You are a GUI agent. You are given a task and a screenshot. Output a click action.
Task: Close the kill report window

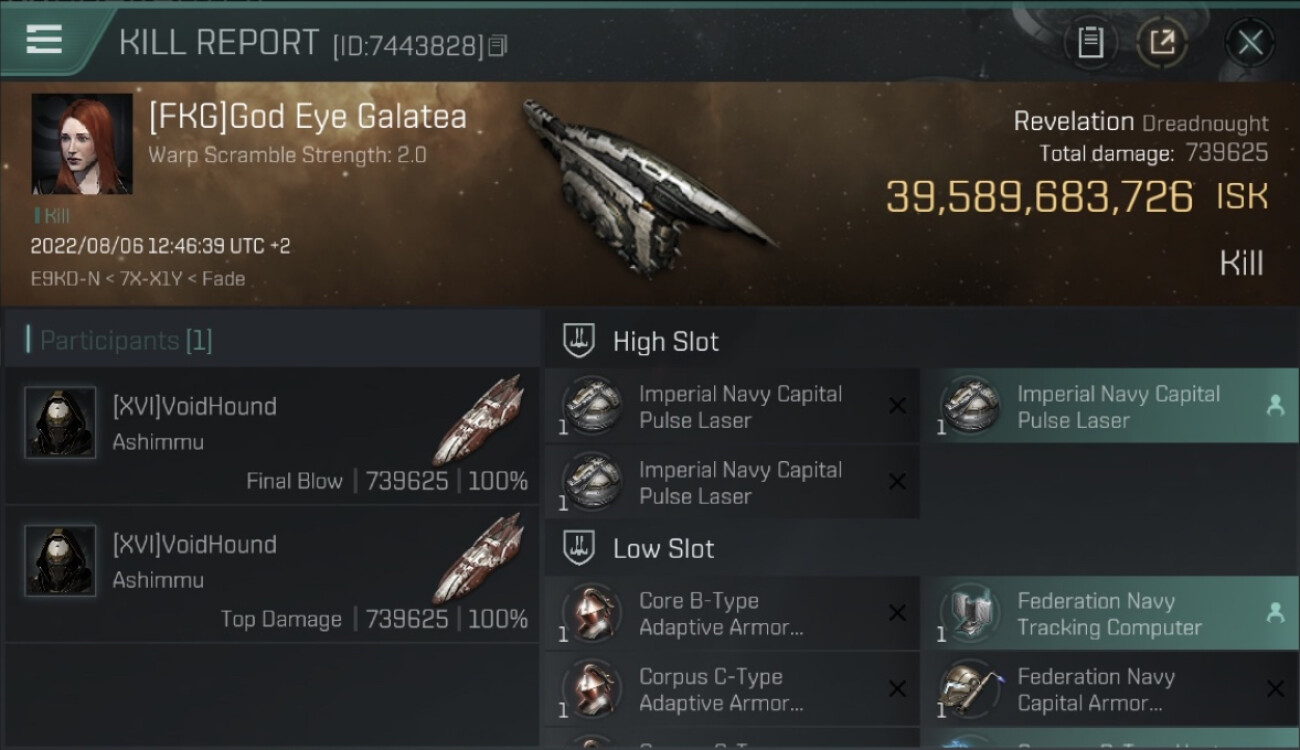click(1250, 42)
